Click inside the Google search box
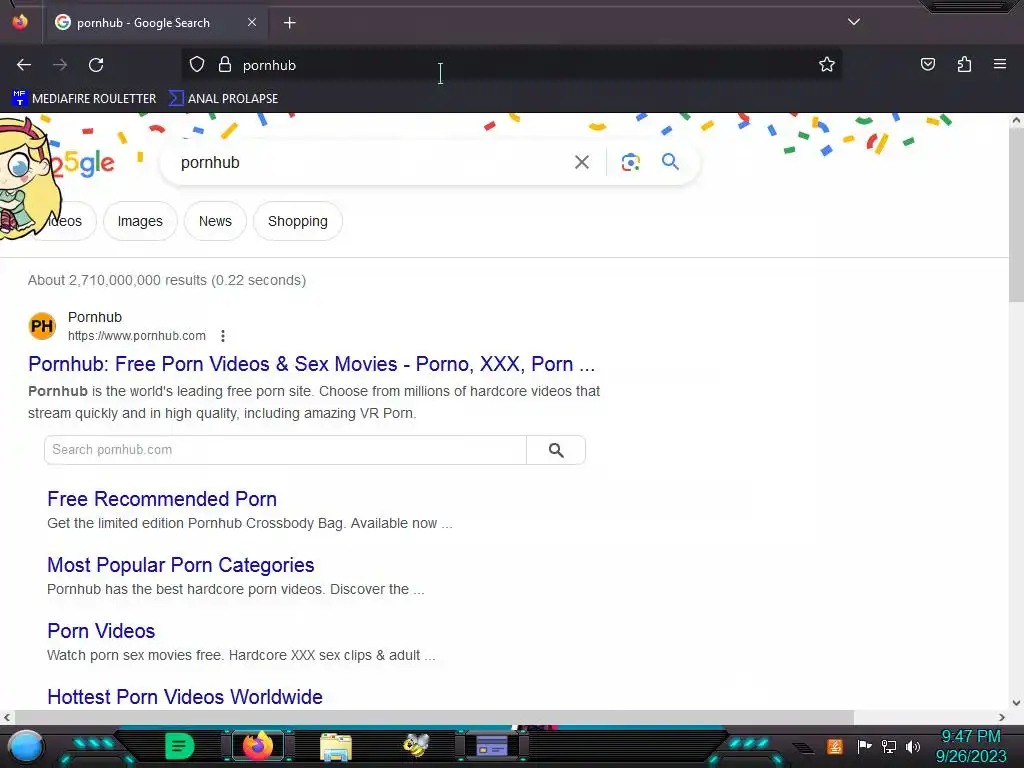1024x768 pixels. tap(369, 163)
